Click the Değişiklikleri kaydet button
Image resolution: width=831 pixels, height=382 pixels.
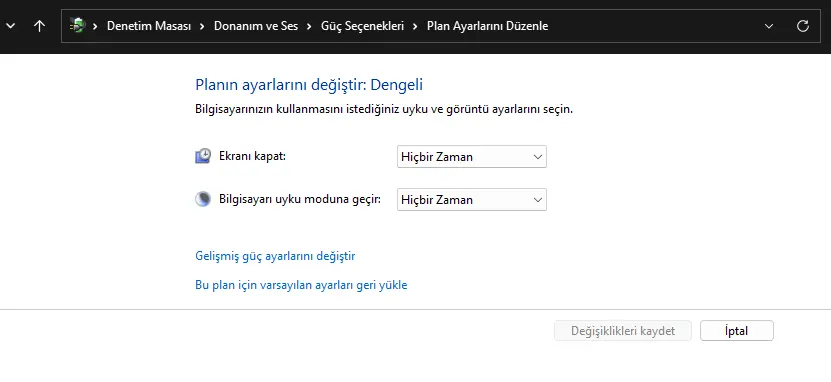(623, 331)
